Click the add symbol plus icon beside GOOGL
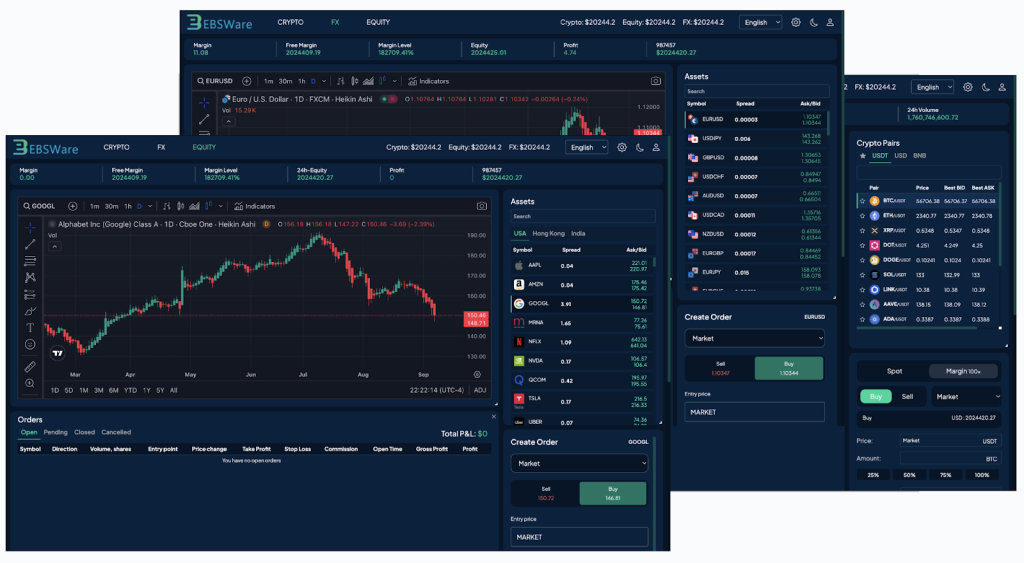Image resolution: width=1024 pixels, height=563 pixels. [72, 206]
